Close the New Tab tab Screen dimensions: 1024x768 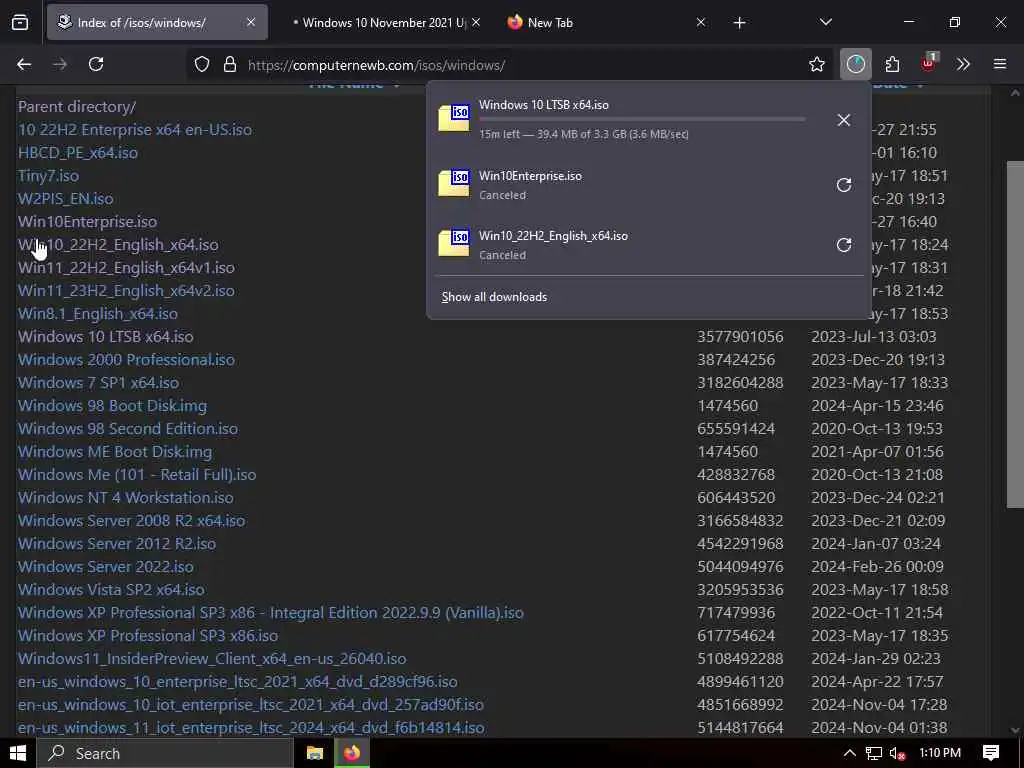701,22
